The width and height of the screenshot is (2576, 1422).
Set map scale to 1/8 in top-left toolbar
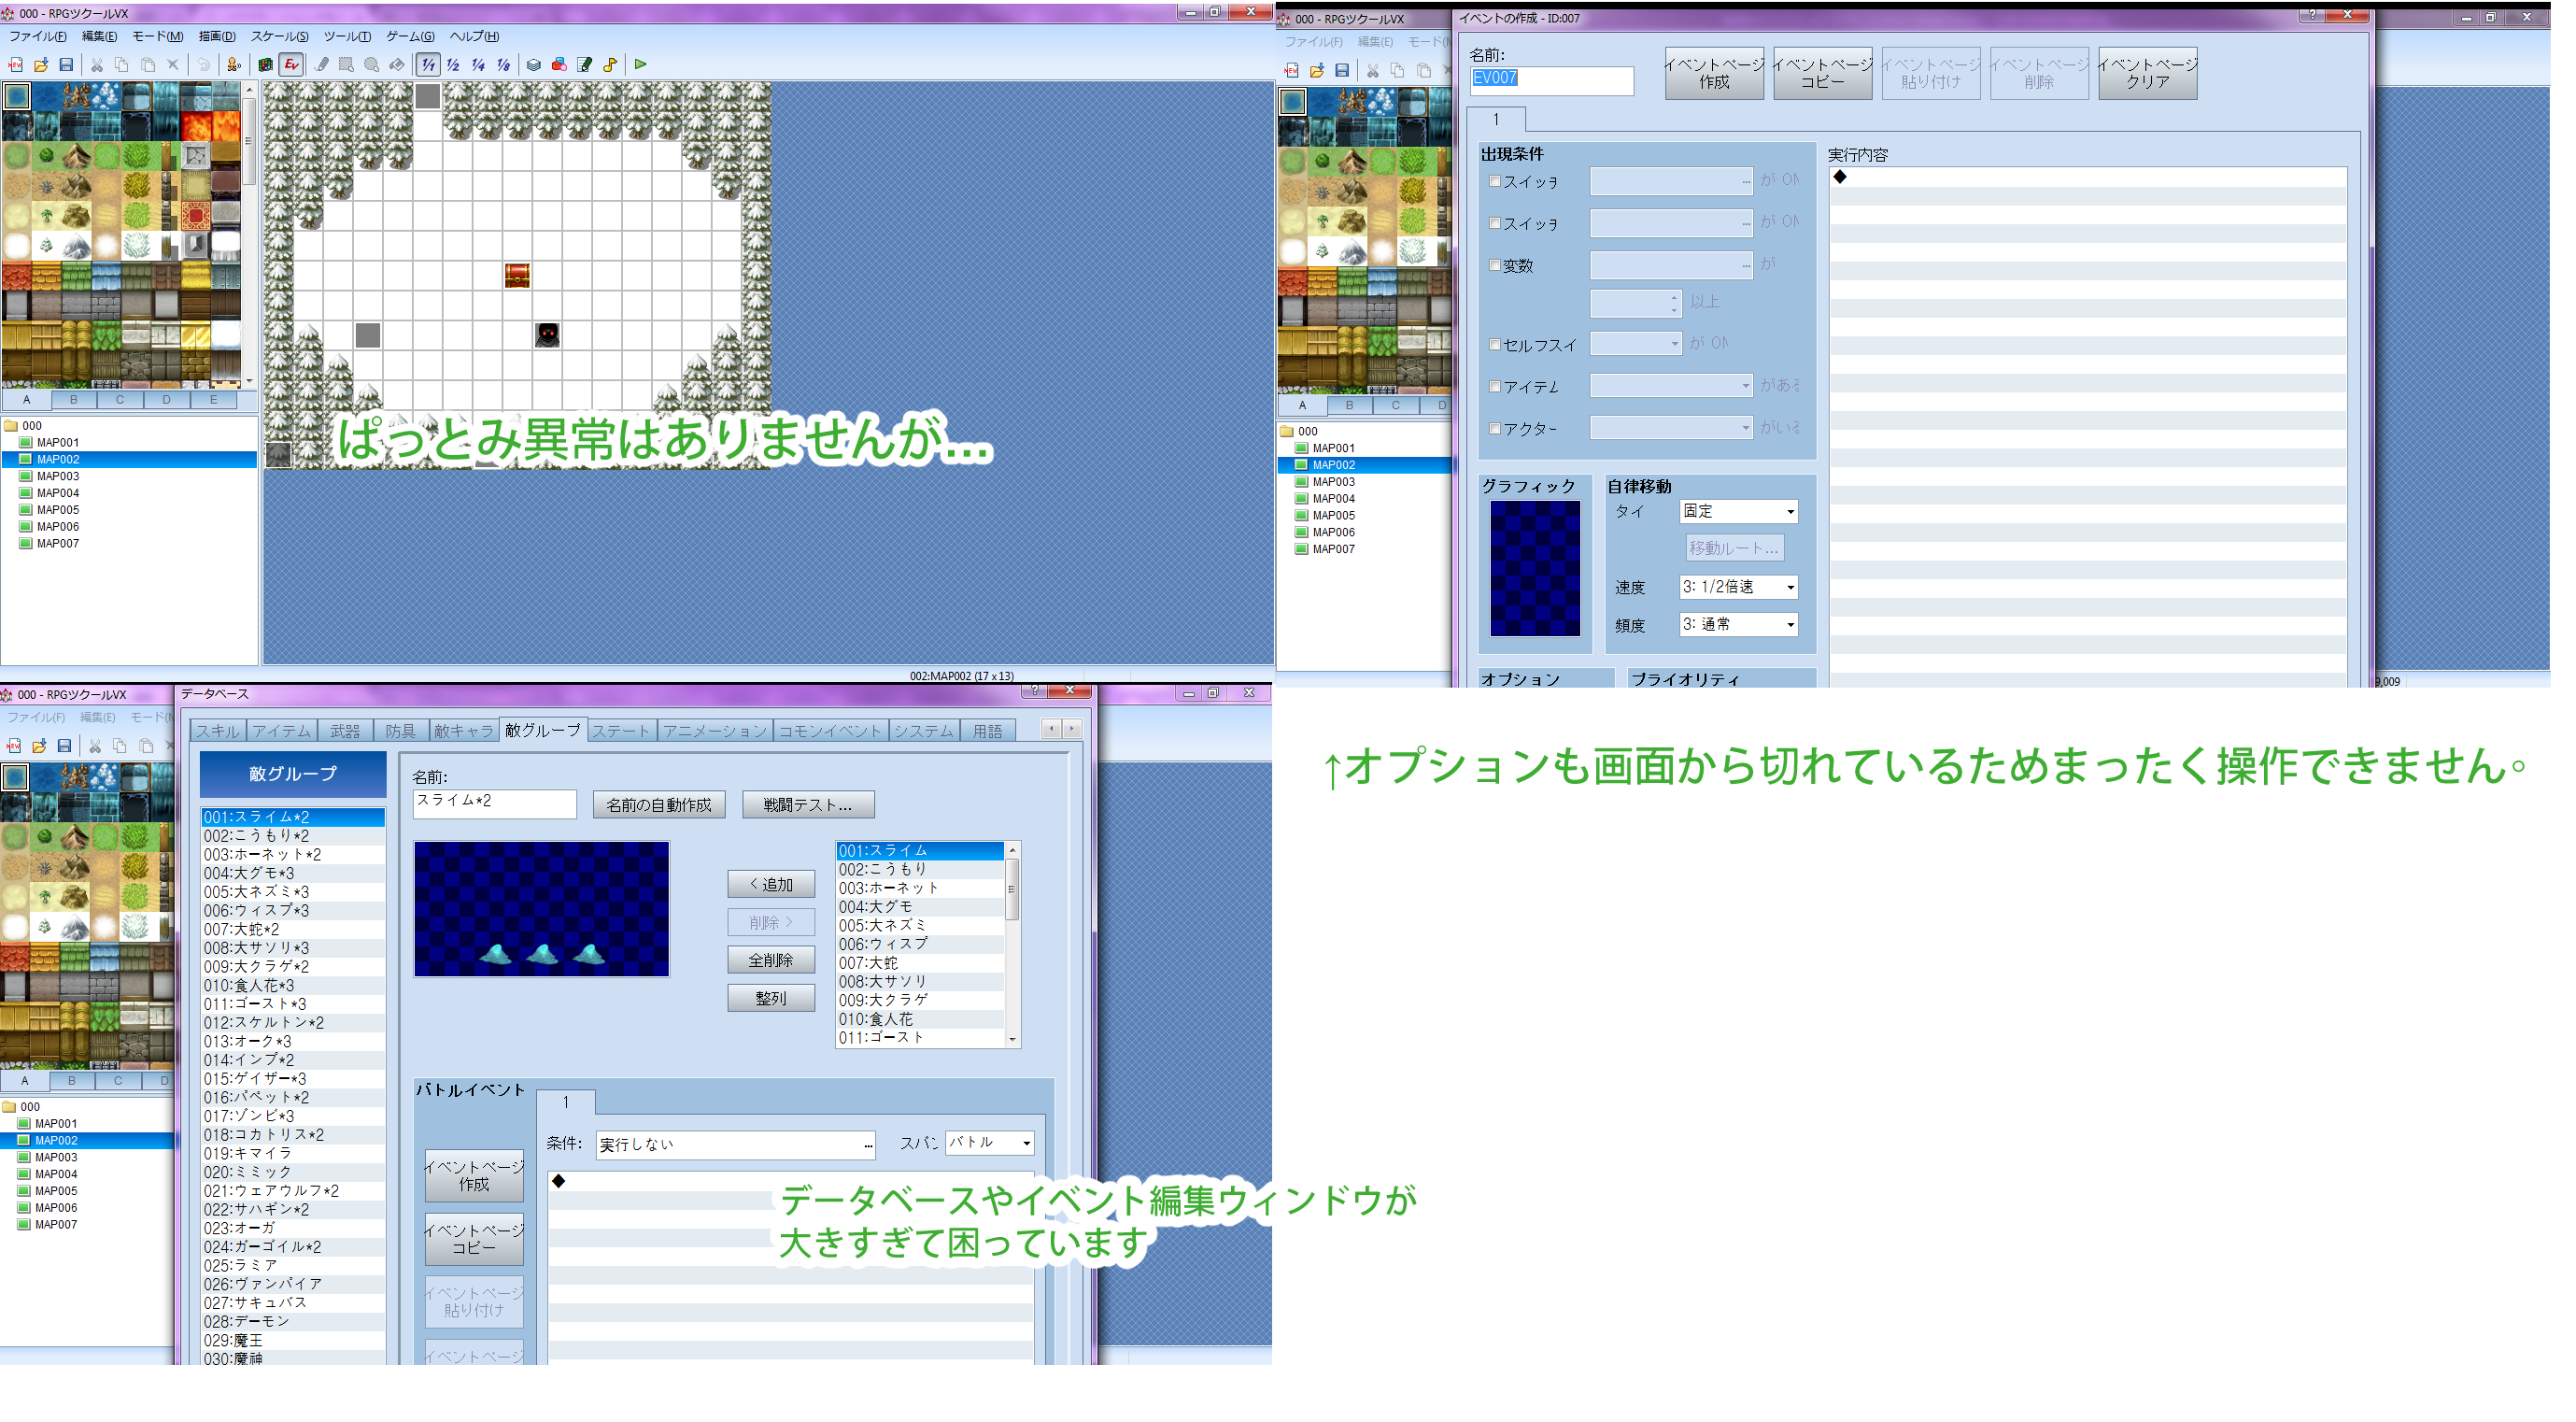[x=503, y=65]
